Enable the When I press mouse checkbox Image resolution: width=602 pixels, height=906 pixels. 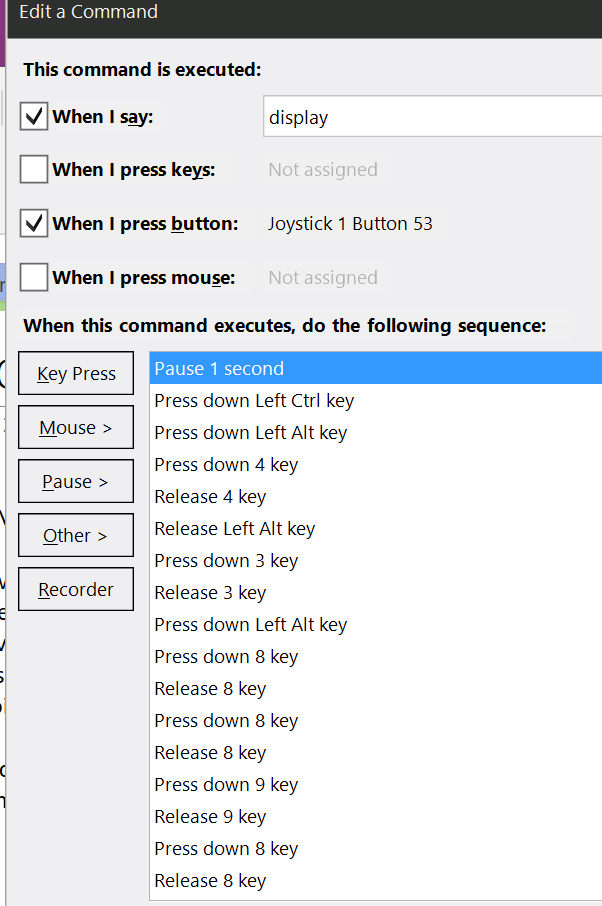[34, 277]
